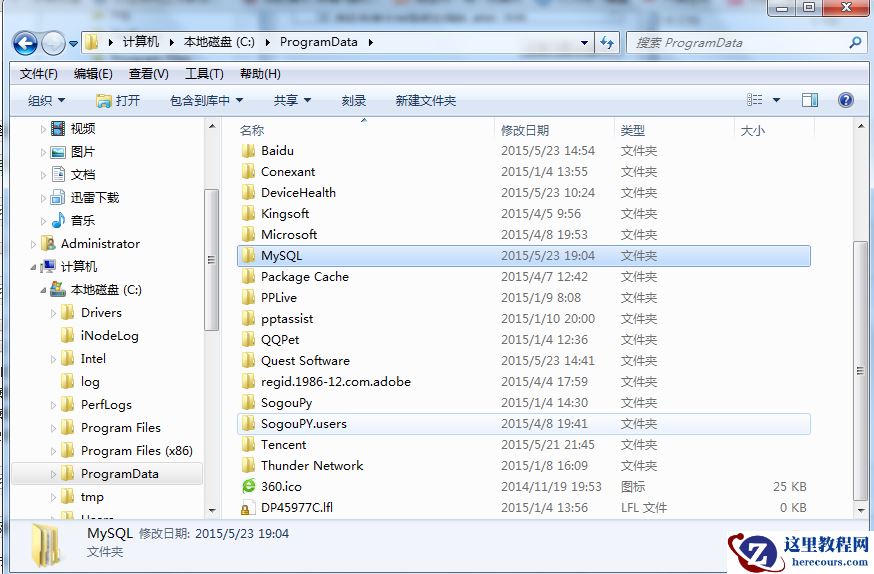Open the 查看(V) menu
The image size is (874, 574).
click(x=148, y=74)
